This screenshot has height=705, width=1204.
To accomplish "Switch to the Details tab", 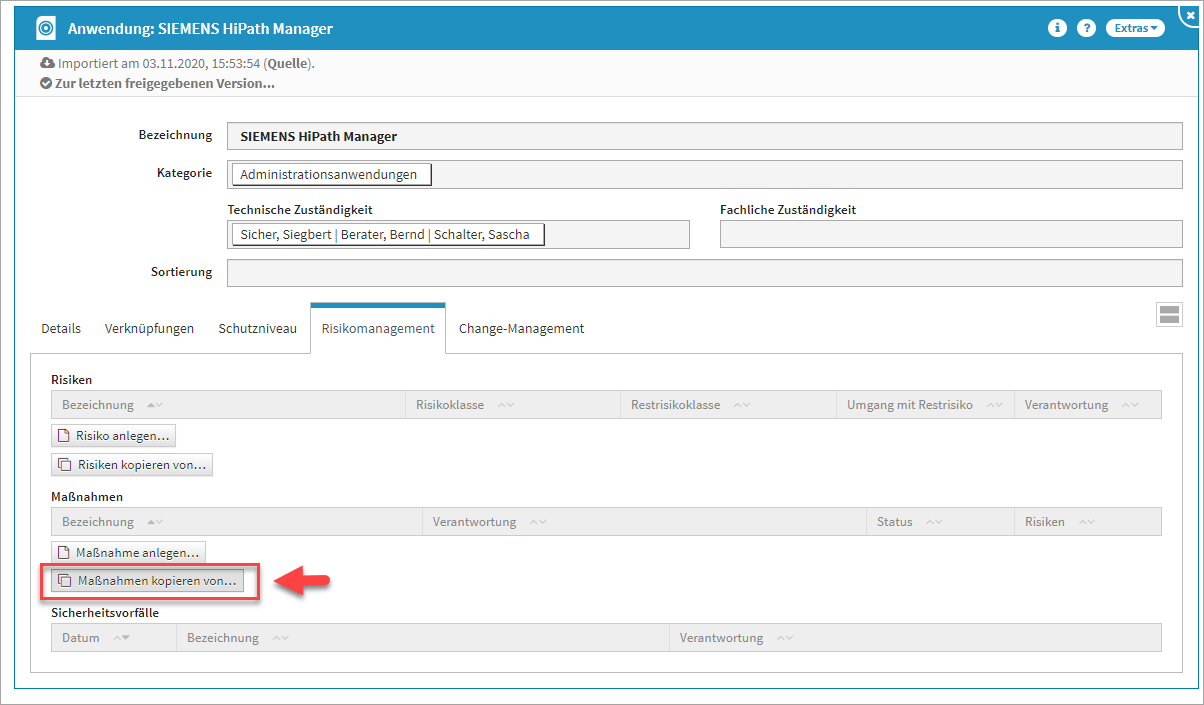I will 61,328.
